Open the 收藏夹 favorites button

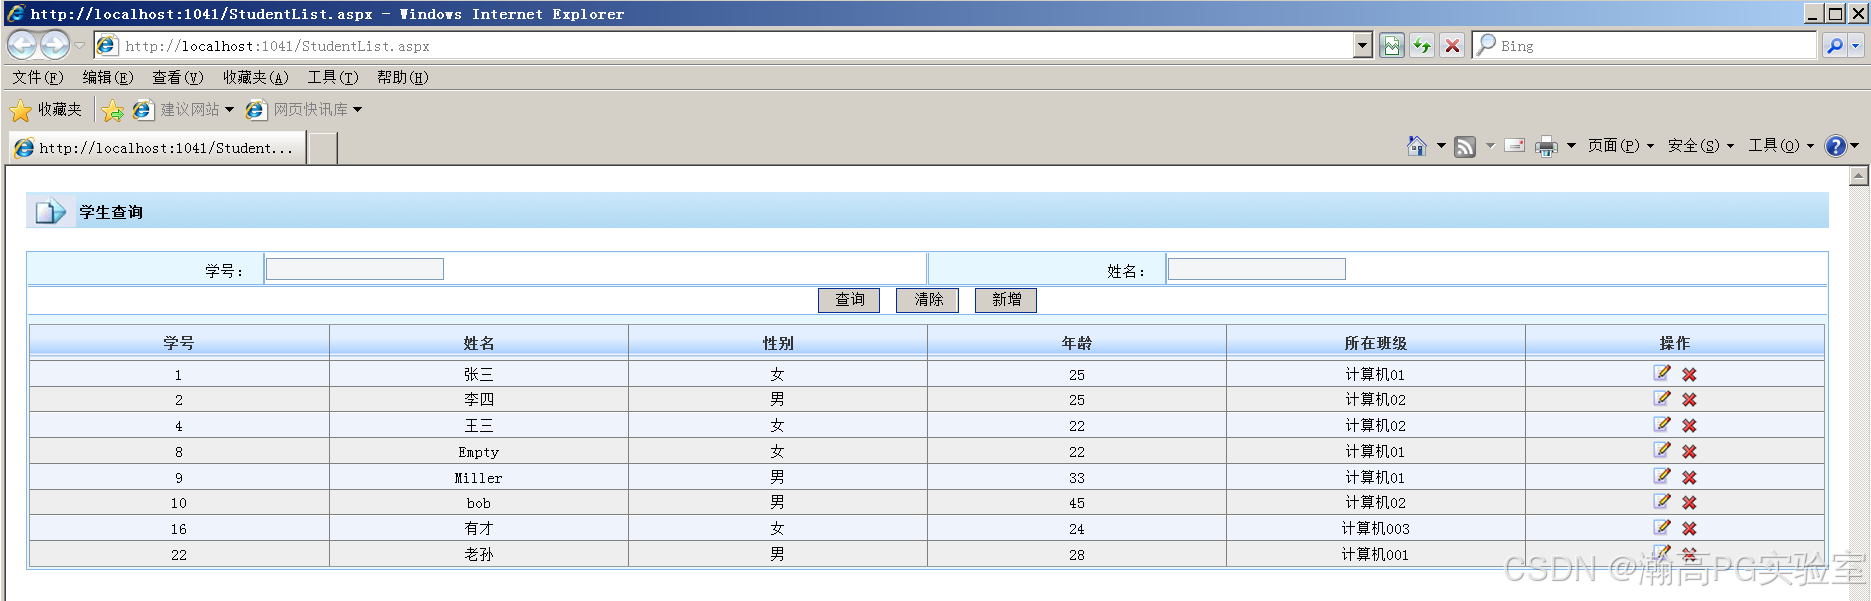pyautogui.click(x=46, y=110)
